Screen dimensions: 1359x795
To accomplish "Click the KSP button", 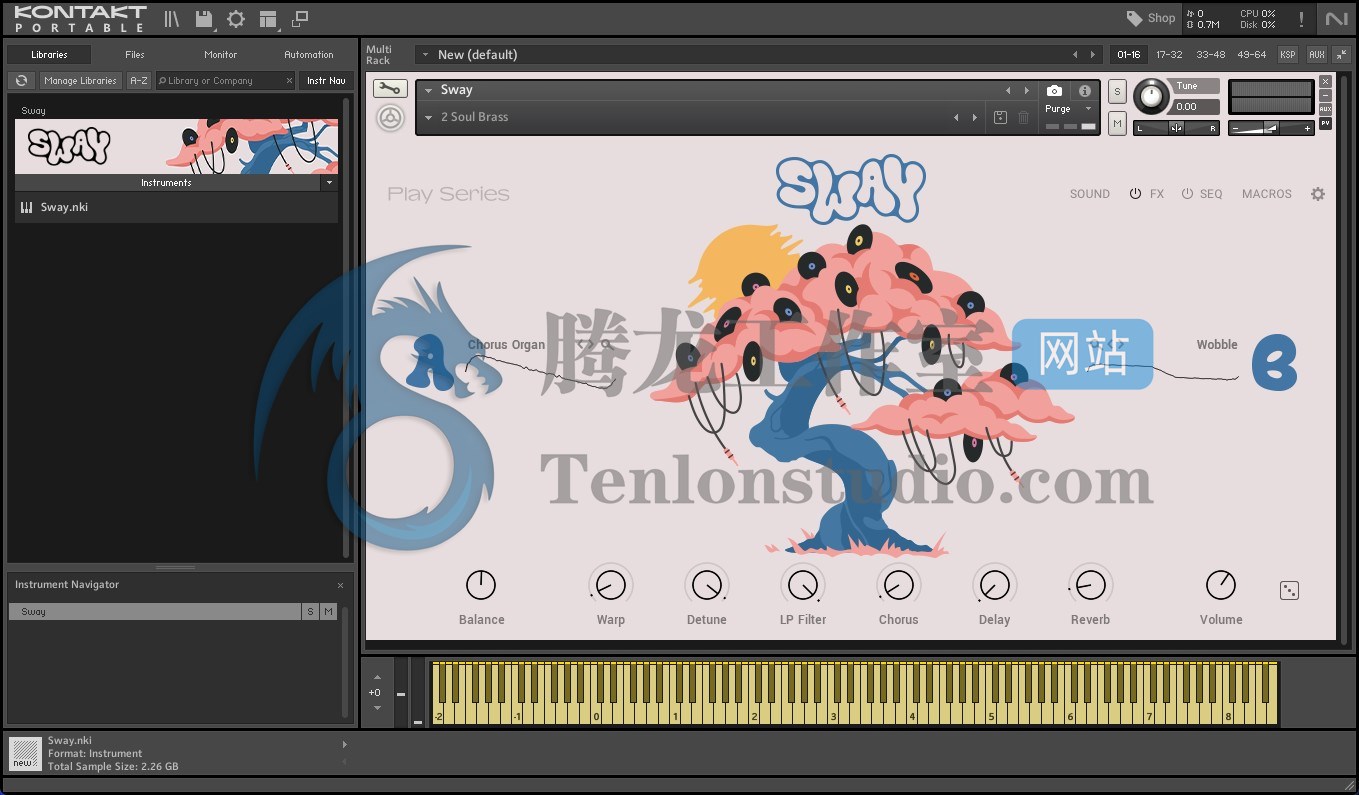I will (1288, 55).
